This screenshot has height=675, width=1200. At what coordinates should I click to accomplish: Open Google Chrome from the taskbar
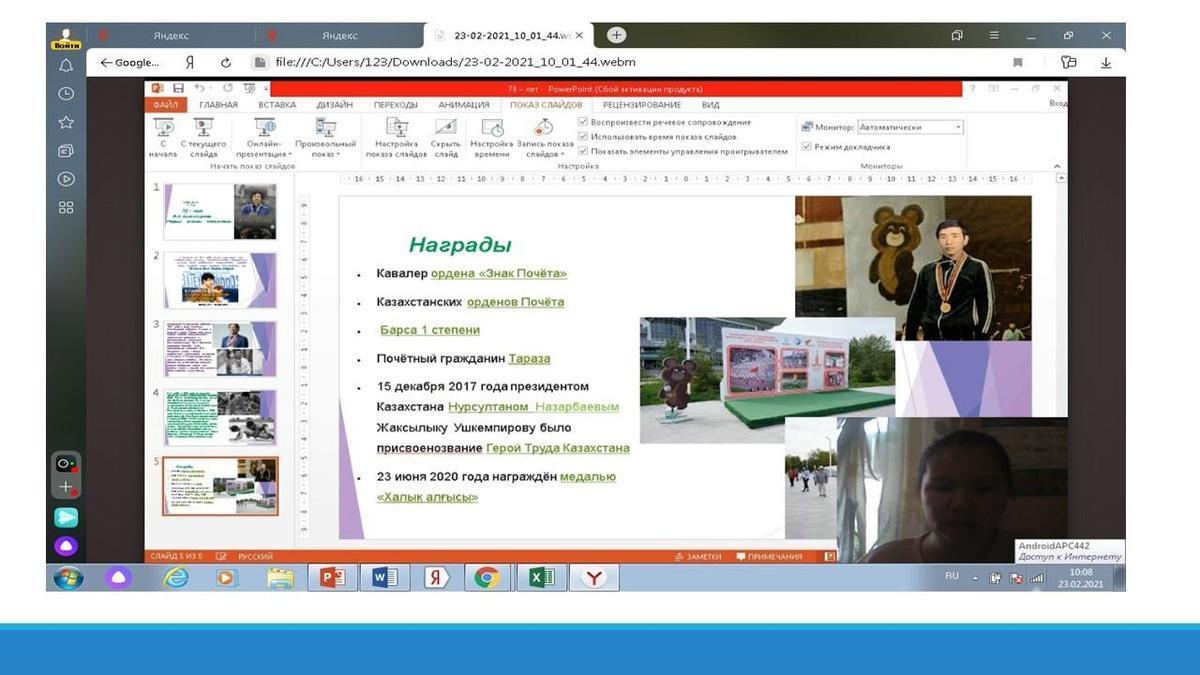coord(487,577)
